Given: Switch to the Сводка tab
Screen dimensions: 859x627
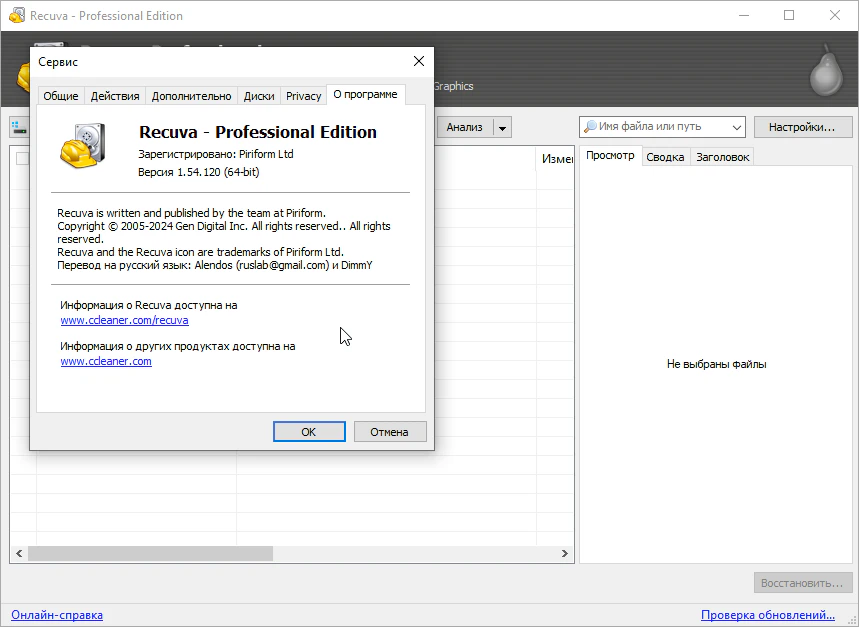Looking at the screenshot, I should pyautogui.click(x=665, y=157).
